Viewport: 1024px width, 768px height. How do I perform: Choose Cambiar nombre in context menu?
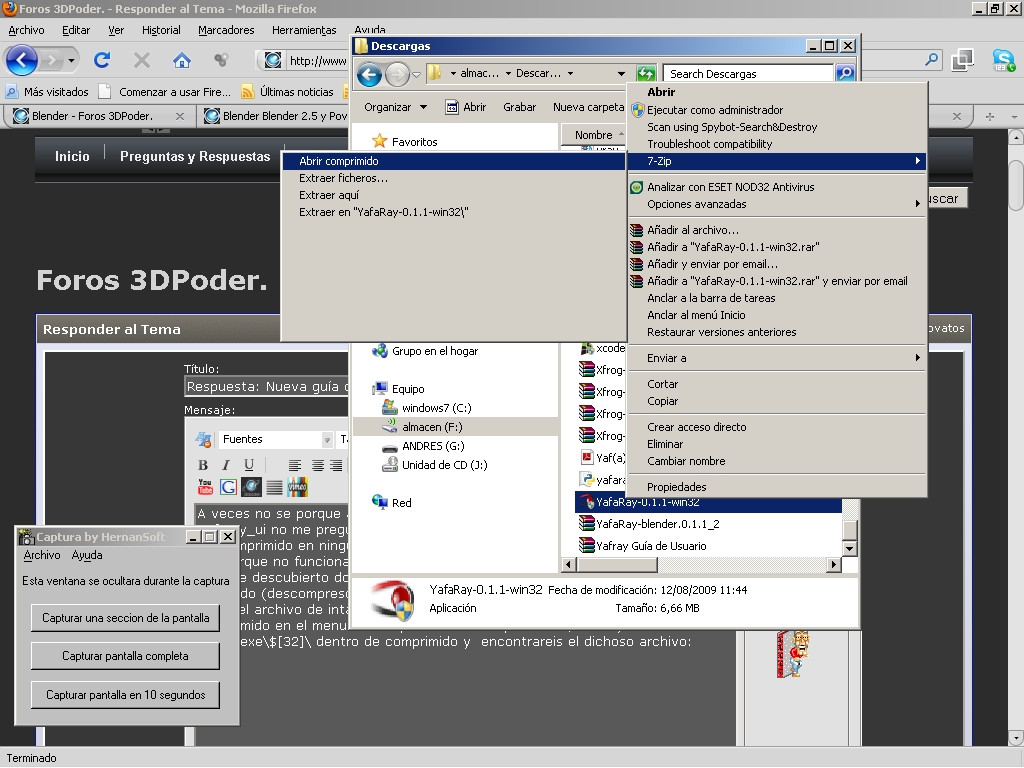776,461
